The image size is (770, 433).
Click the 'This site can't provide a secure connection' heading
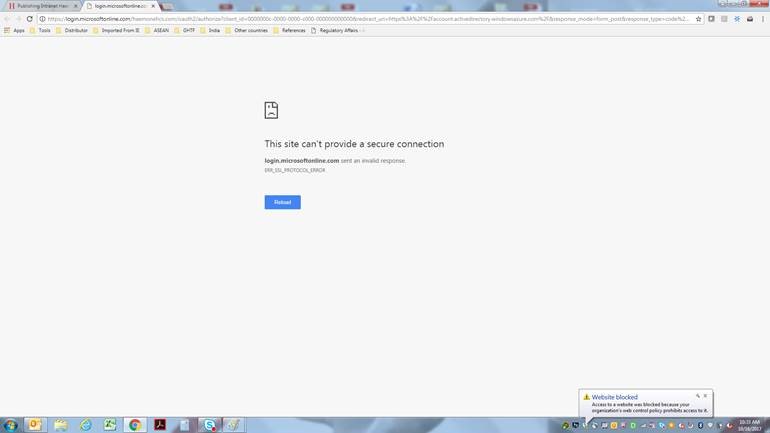354,144
